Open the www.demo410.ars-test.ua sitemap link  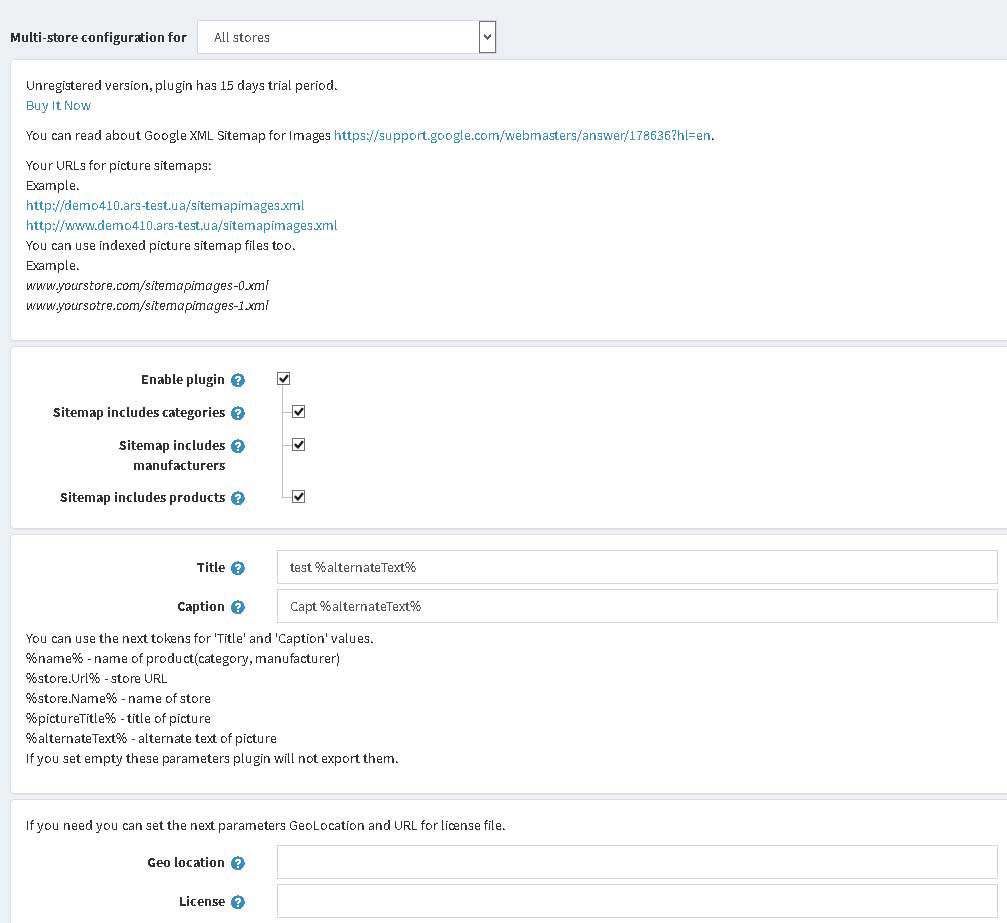pyautogui.click(x=181, y=226)
